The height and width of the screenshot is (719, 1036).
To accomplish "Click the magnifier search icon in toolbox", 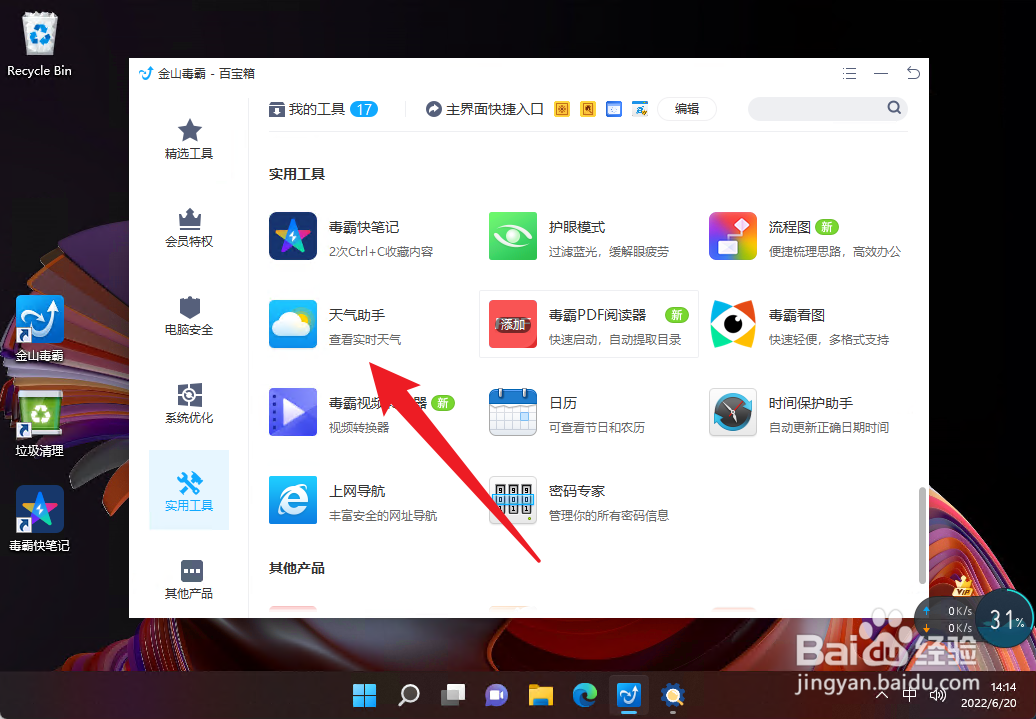I will [894, 108].
